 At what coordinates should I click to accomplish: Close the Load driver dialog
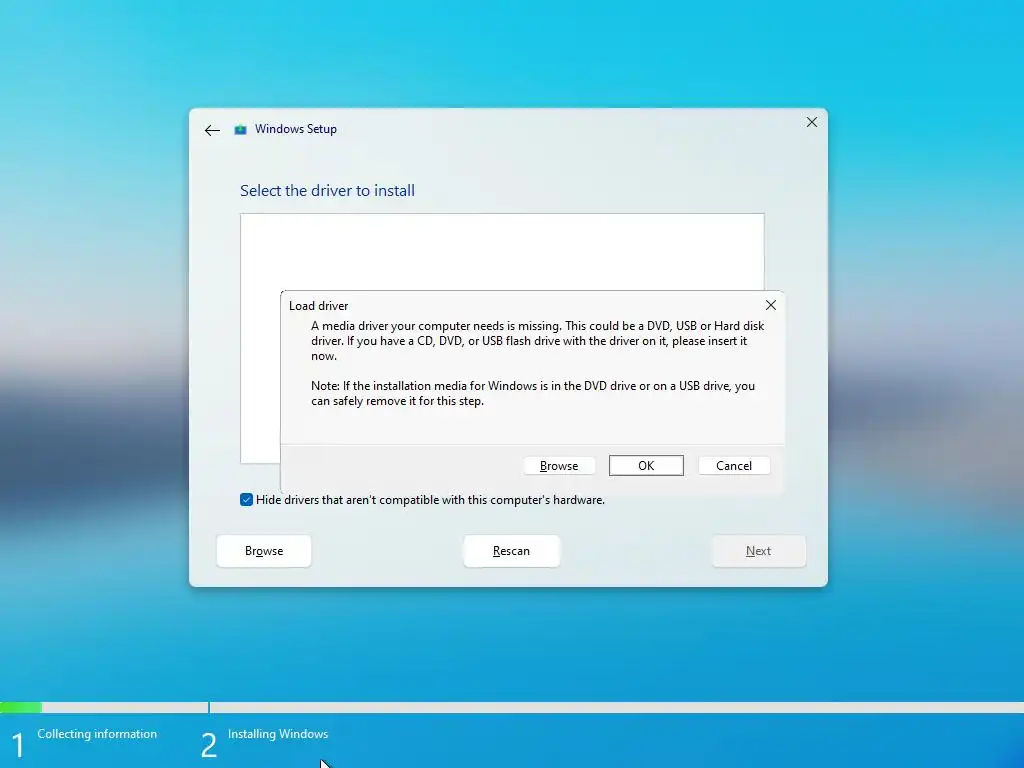[771, 305]
